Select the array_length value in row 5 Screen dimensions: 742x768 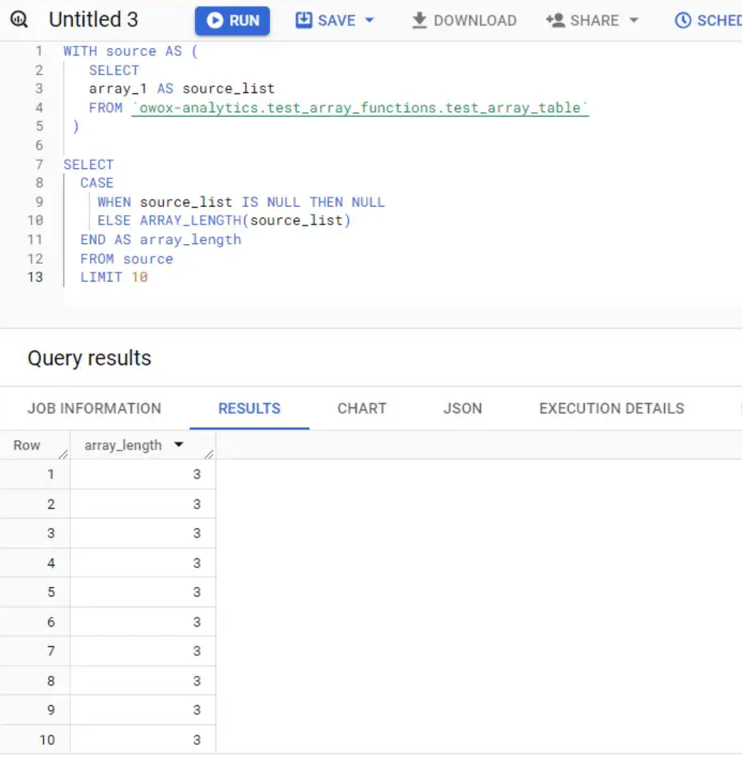(196, 592)
